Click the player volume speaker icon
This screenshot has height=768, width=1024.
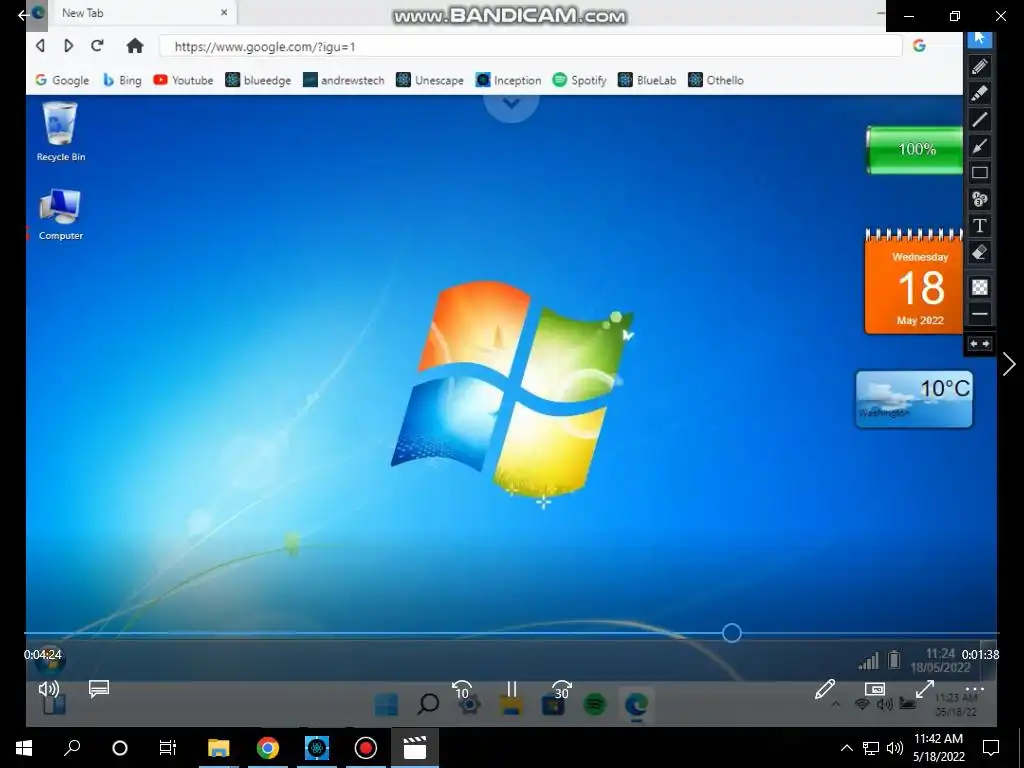click(49, 689)
